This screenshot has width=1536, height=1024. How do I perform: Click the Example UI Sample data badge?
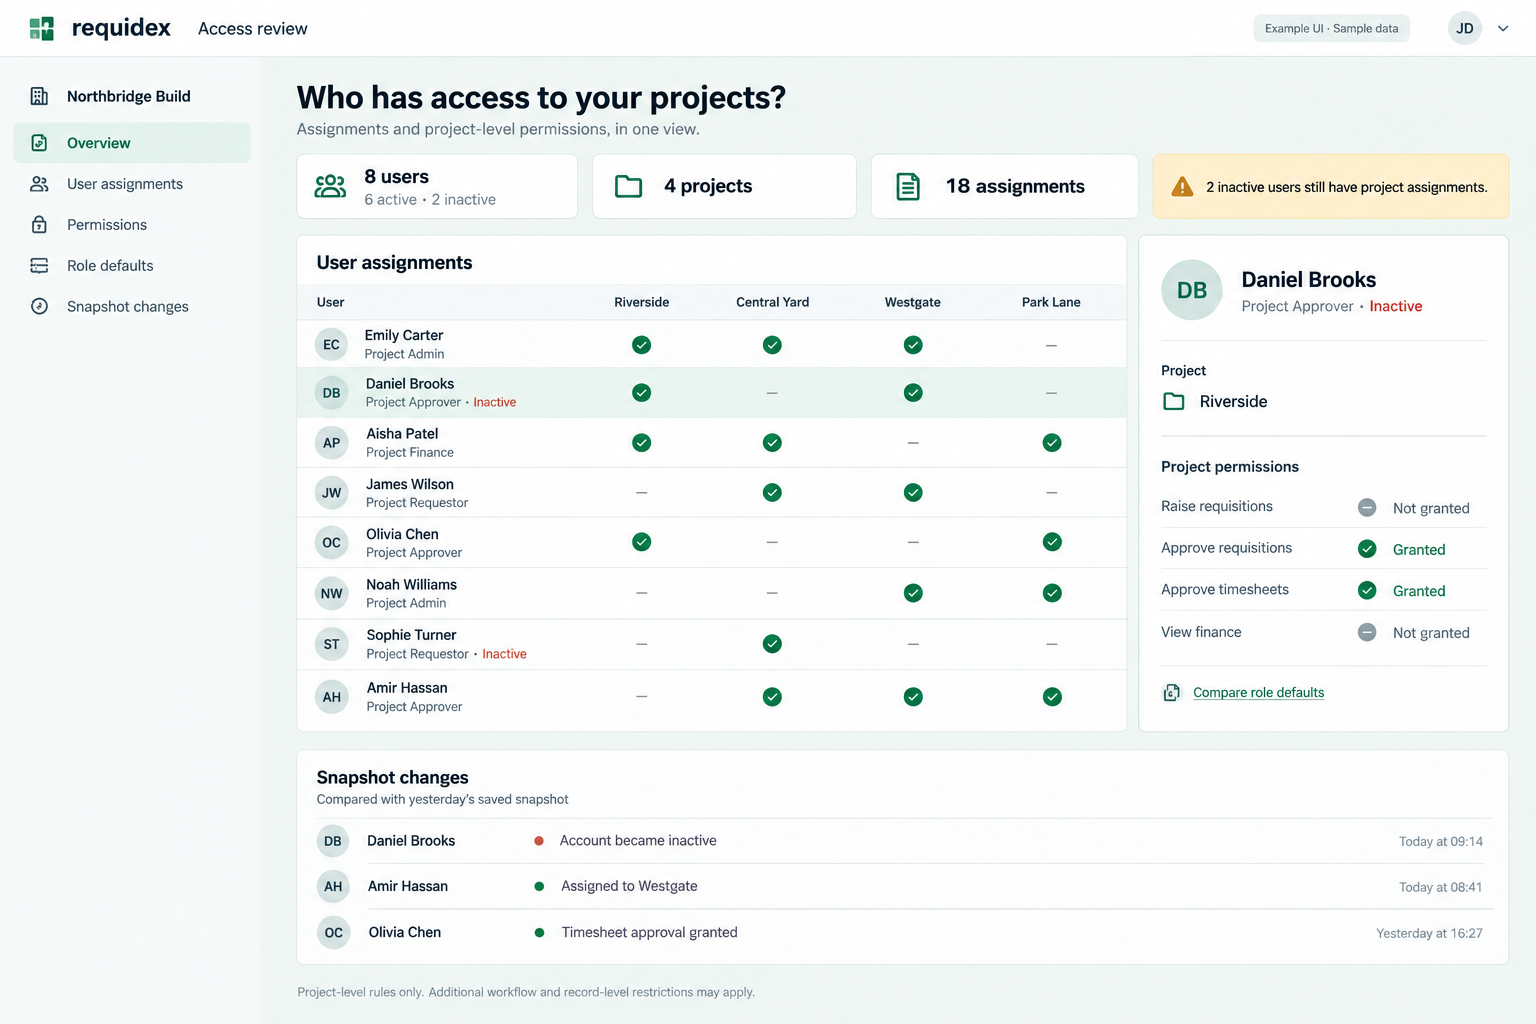(x=1332, y=28)
